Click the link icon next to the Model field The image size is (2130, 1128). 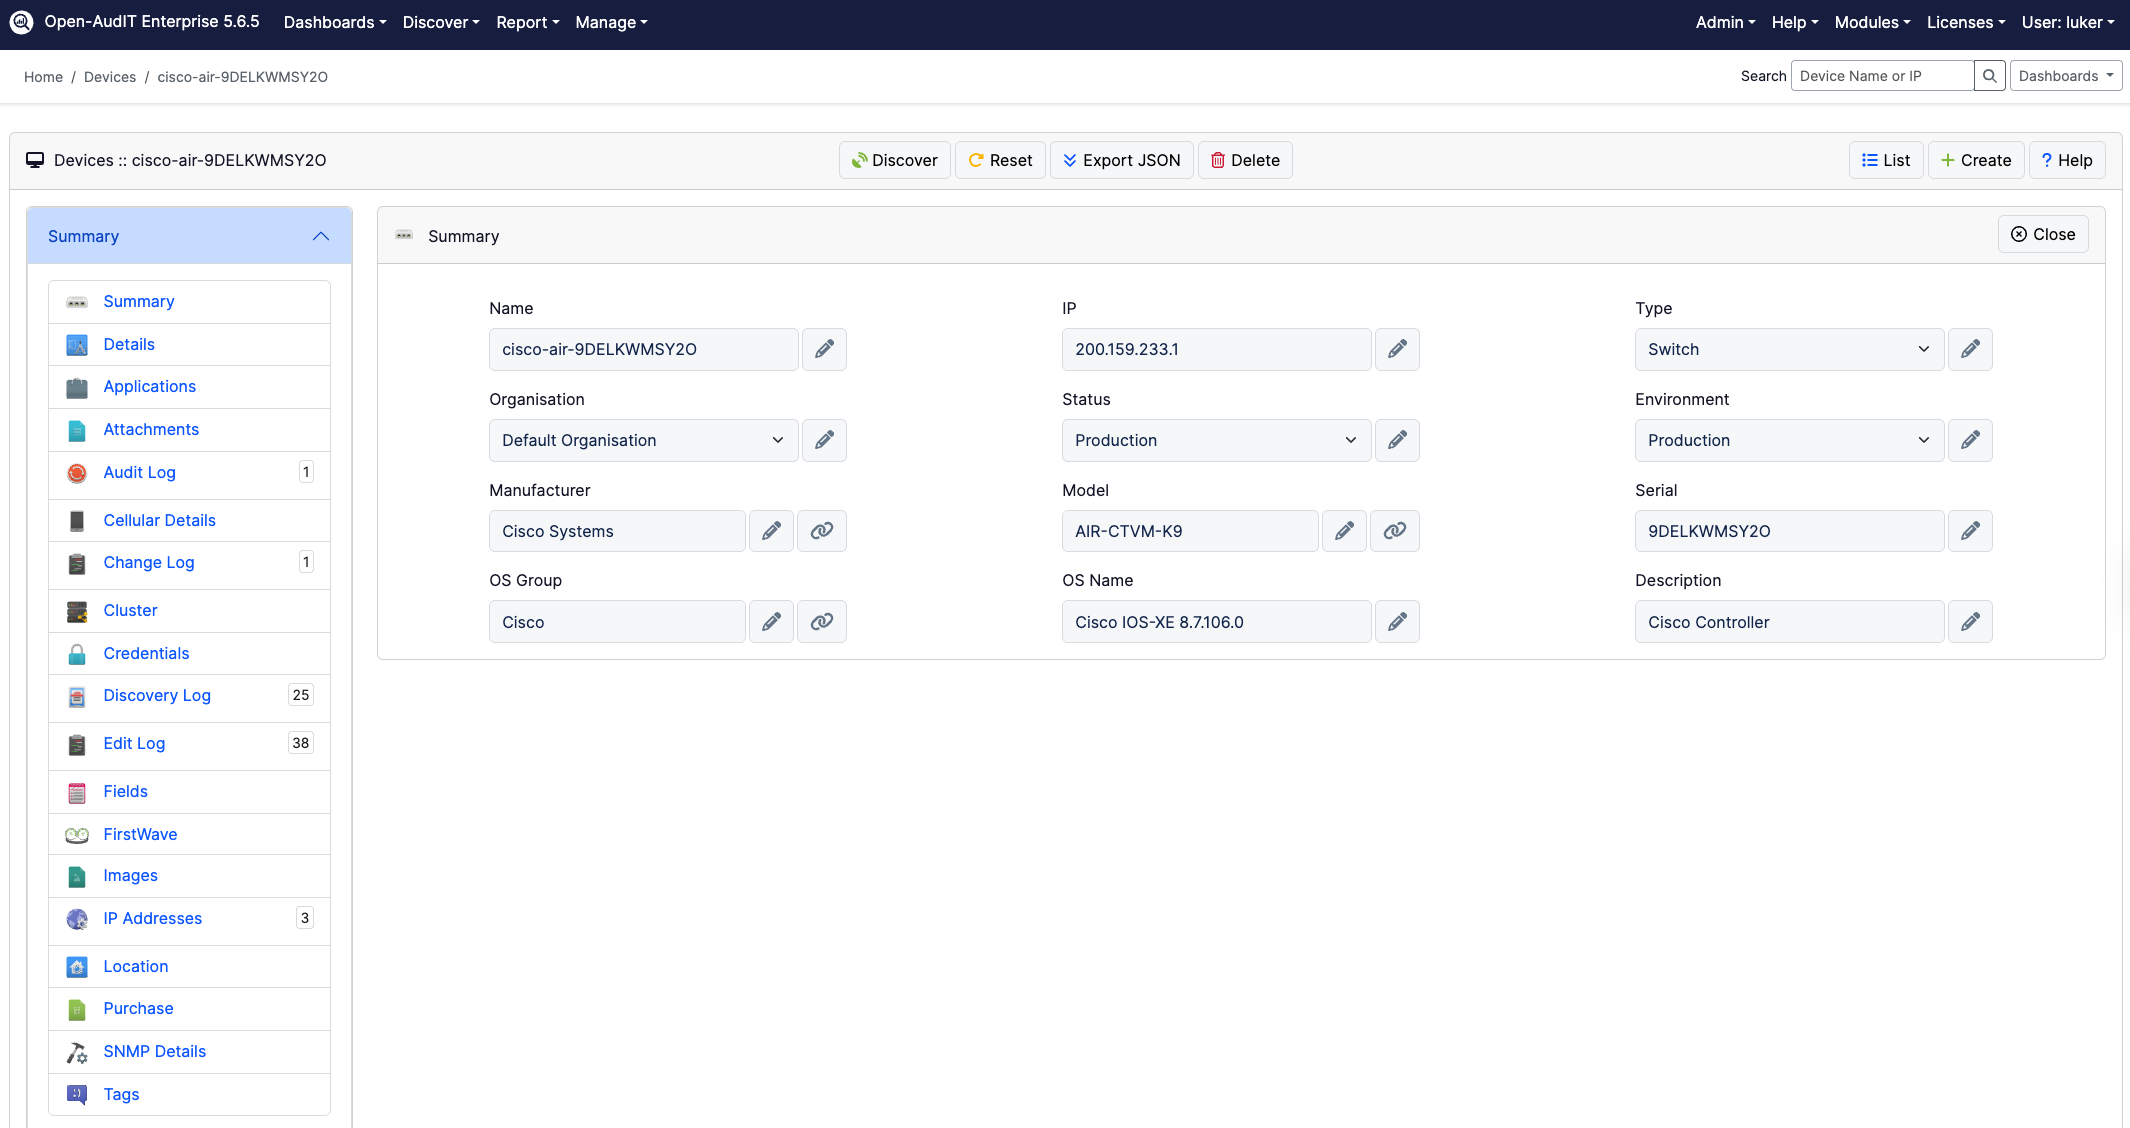(x=1395, y=531)
